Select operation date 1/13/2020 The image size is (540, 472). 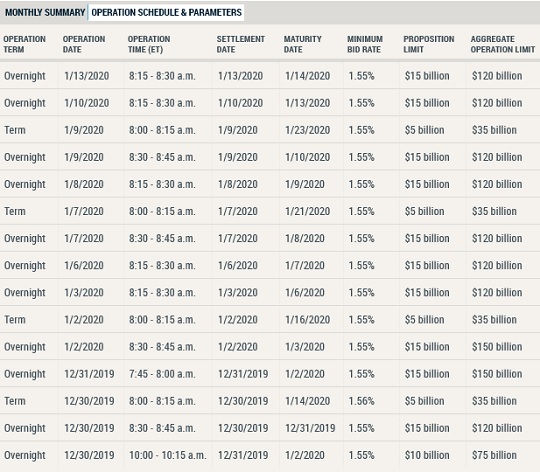tap(87, 76)
